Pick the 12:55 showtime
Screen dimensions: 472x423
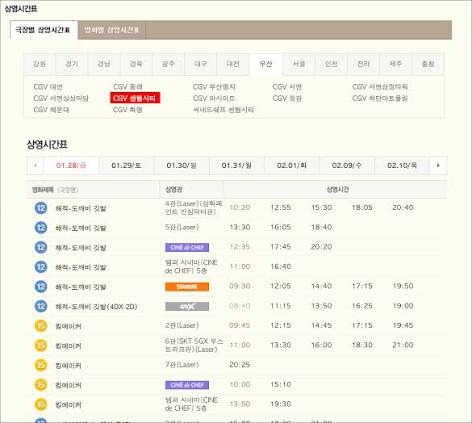click(281, 208)
